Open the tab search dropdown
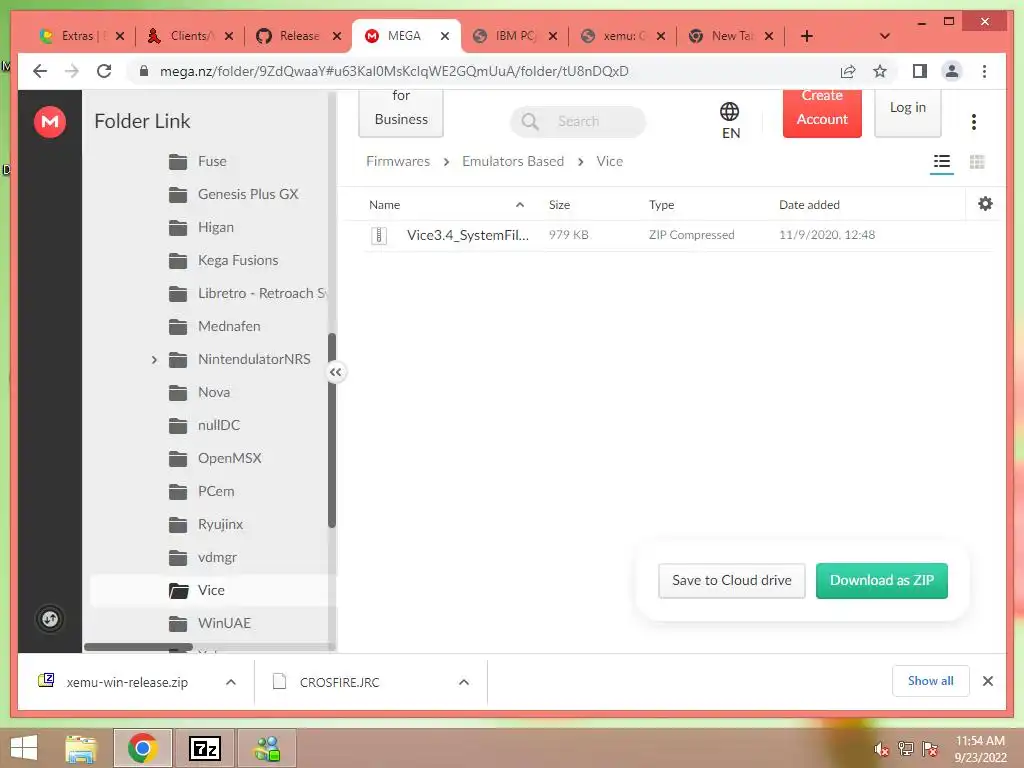1024x768 pixels. 884,36
